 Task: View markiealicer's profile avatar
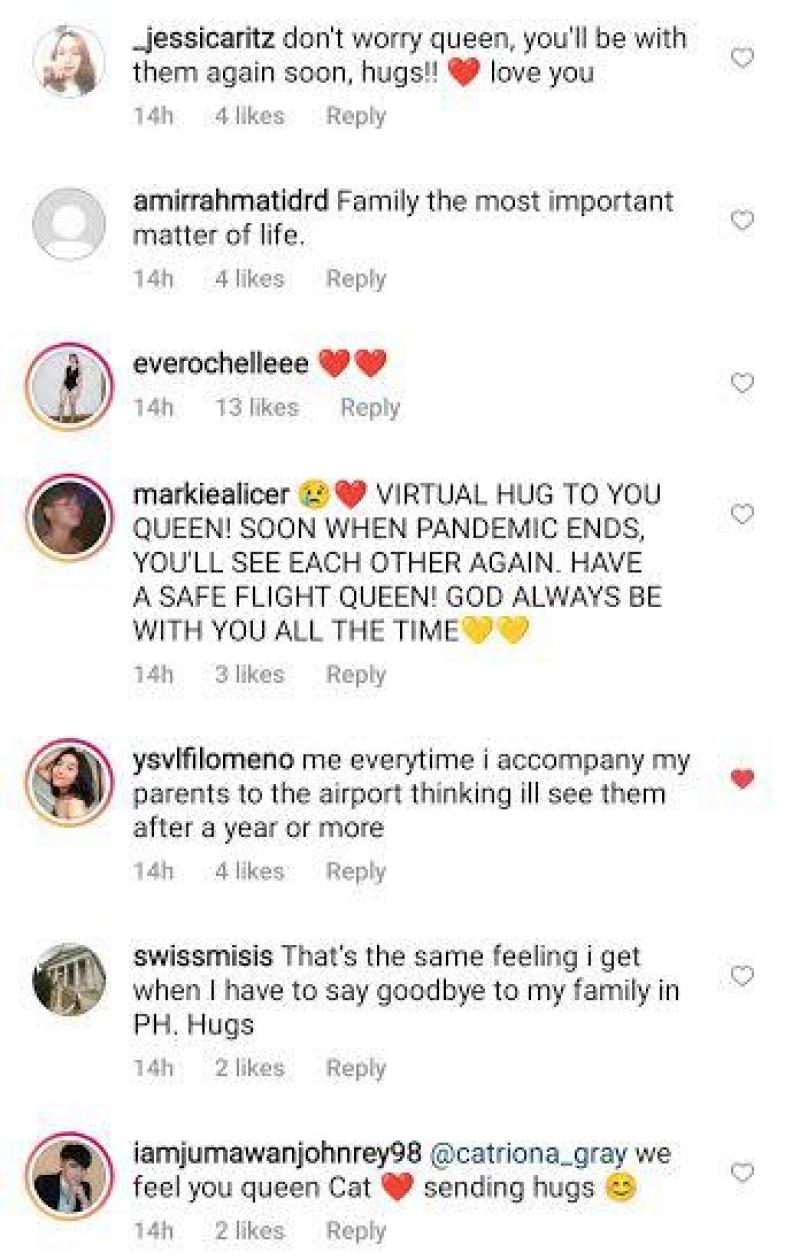point(69,517)
